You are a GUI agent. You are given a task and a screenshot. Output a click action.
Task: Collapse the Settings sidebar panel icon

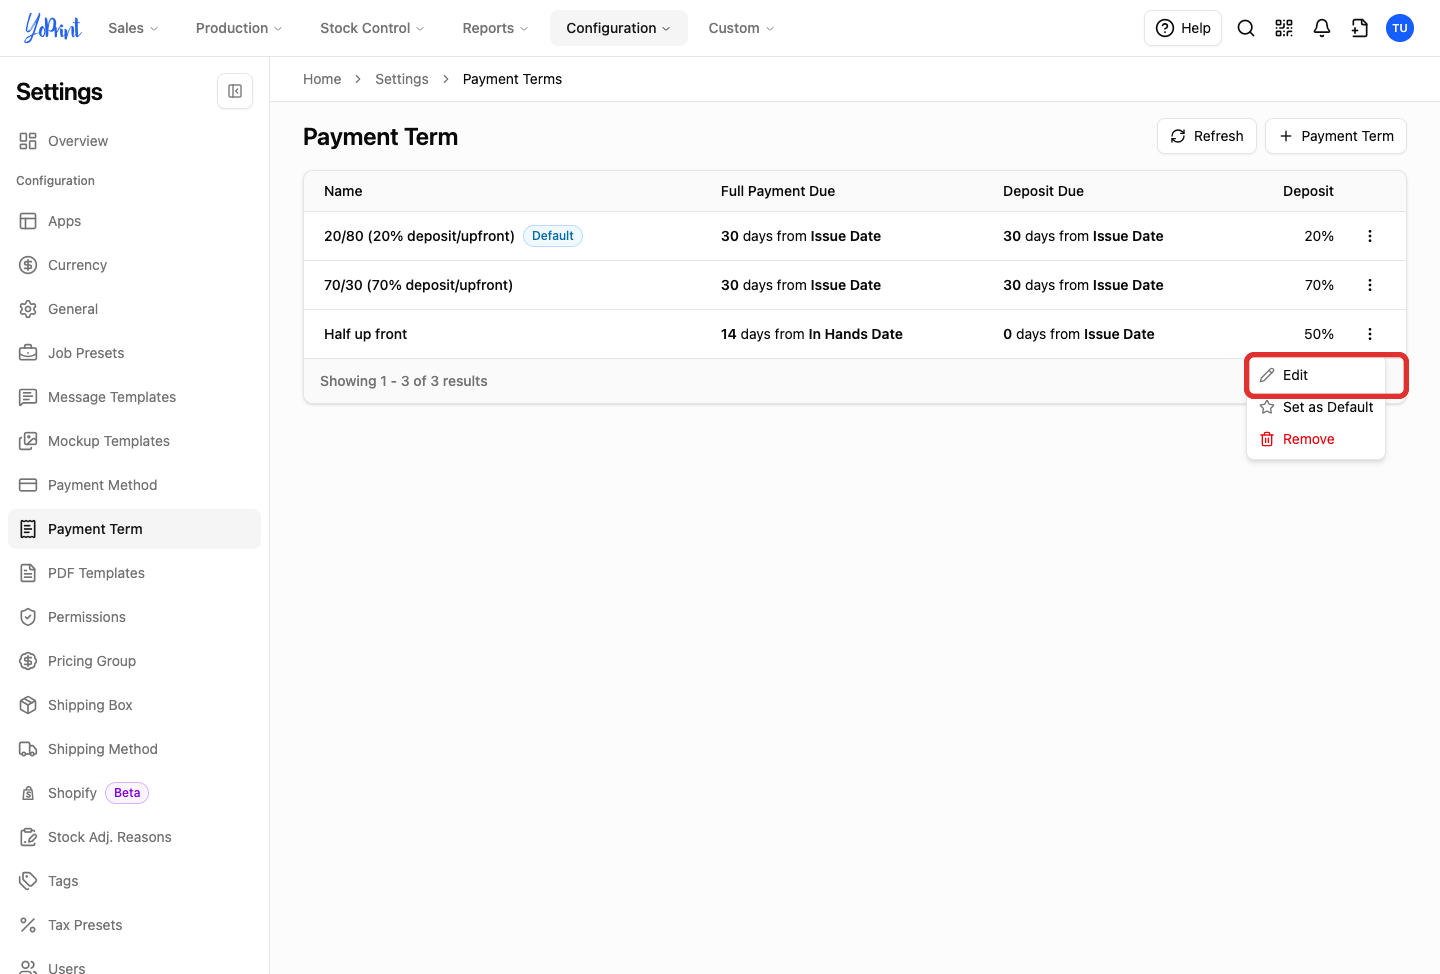[235, 91]
